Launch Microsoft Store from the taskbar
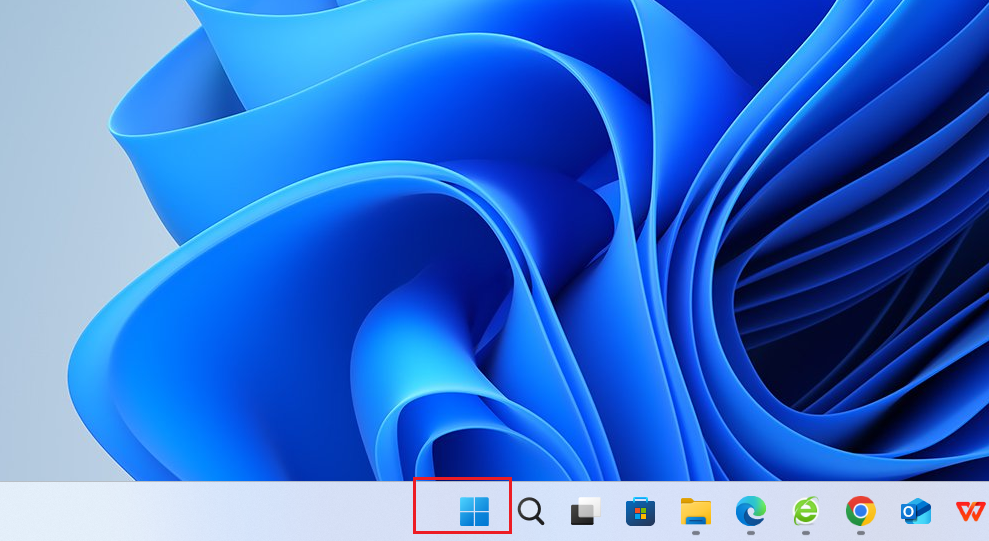Screen dimensions: 989x541 pos(640,512)
